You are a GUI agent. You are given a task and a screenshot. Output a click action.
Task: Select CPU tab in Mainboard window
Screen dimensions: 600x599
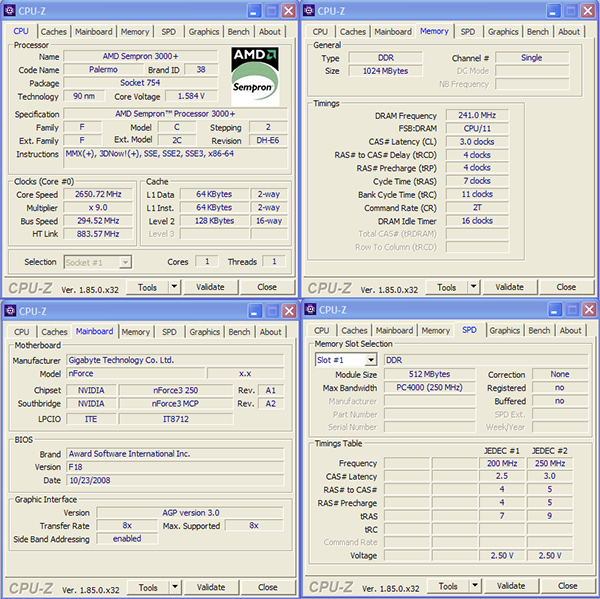click(21, 332)
